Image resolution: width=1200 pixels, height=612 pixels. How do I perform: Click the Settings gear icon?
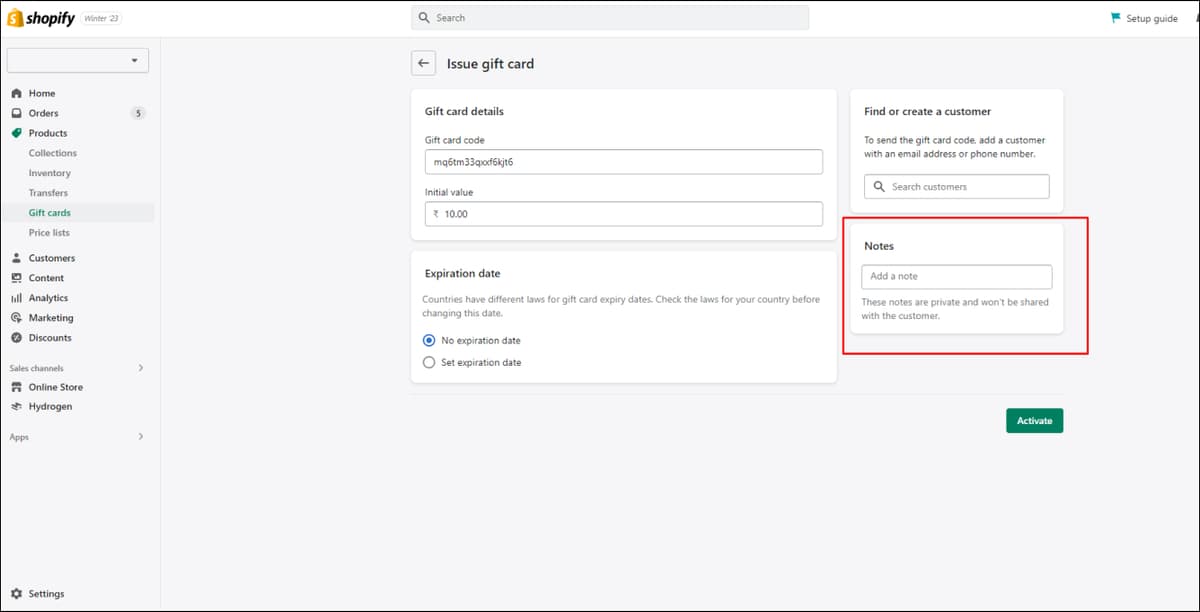[16, 593]
